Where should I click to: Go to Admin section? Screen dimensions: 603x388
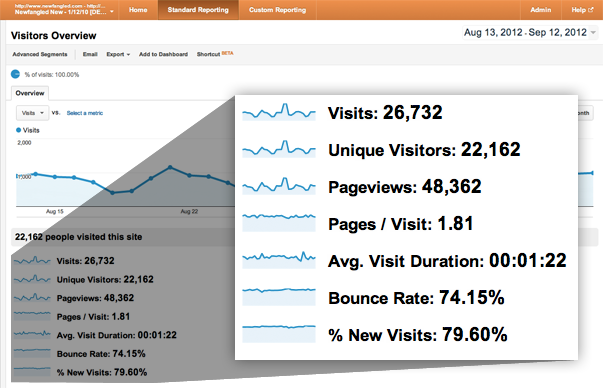pos(540,10)
